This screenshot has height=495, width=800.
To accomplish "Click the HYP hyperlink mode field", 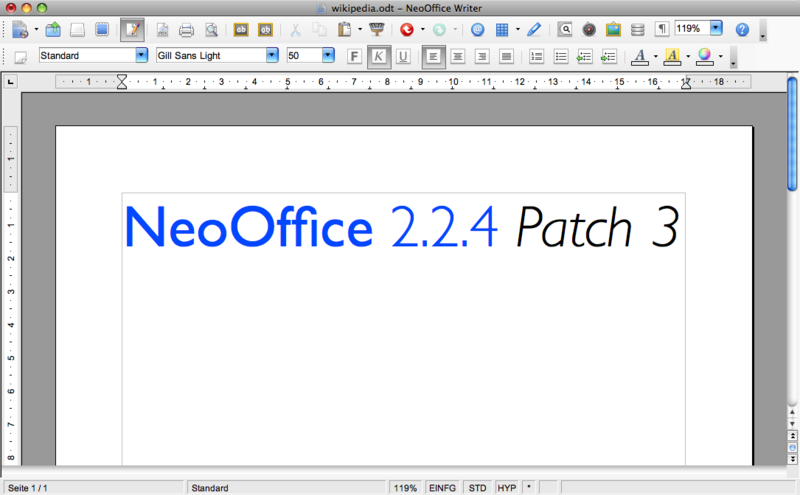I will pos(507,488).
